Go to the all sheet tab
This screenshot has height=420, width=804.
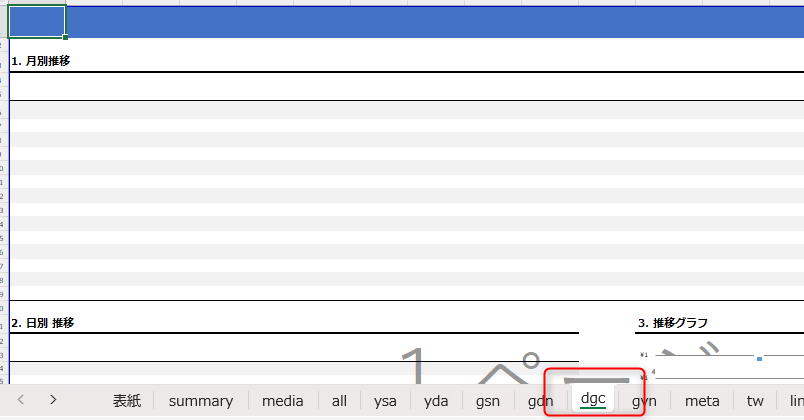pos(339,401)
